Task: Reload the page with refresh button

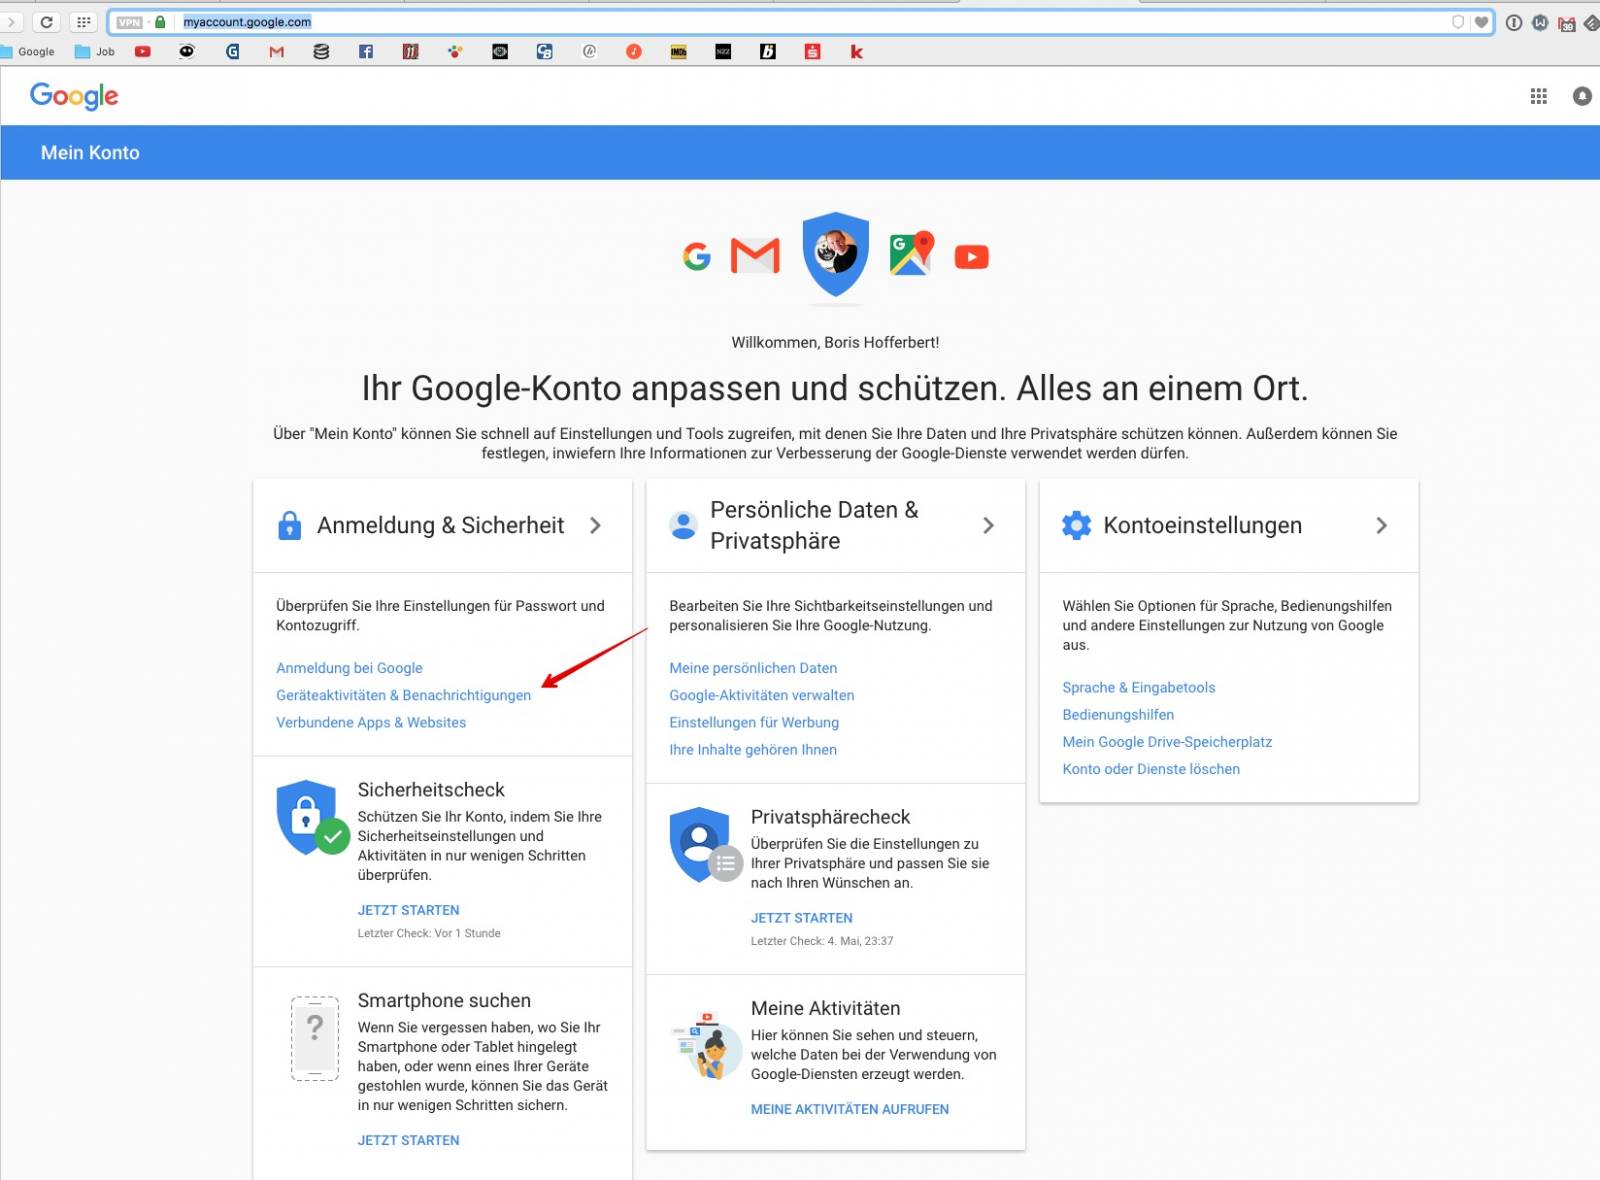Action: pos(46,22)
